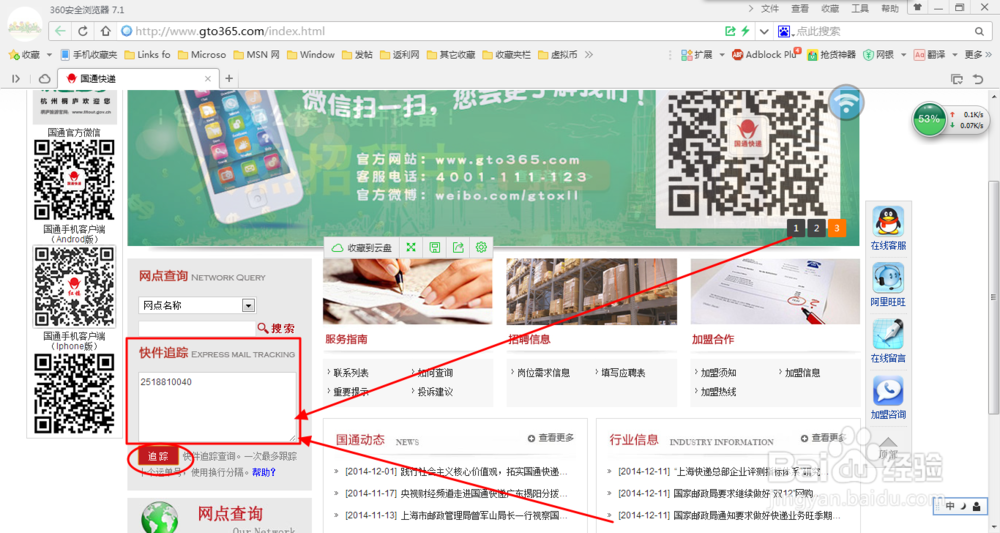This screenshot has height=533, width=1000.
Task: Open the 收藏 menu in the title bar
Action: (x=830, y=8)
